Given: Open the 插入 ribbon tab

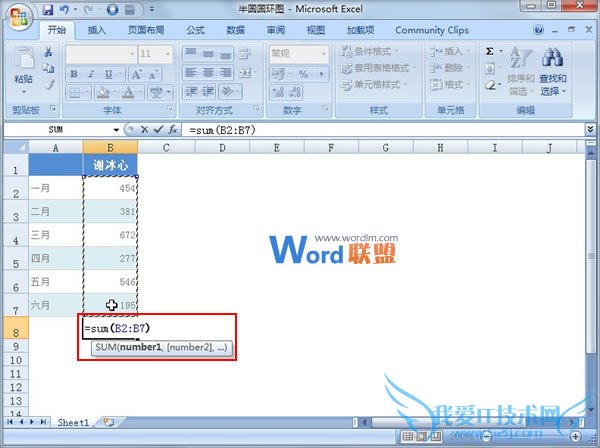Looking at the screenshot, I should click(x=96, y=30).
